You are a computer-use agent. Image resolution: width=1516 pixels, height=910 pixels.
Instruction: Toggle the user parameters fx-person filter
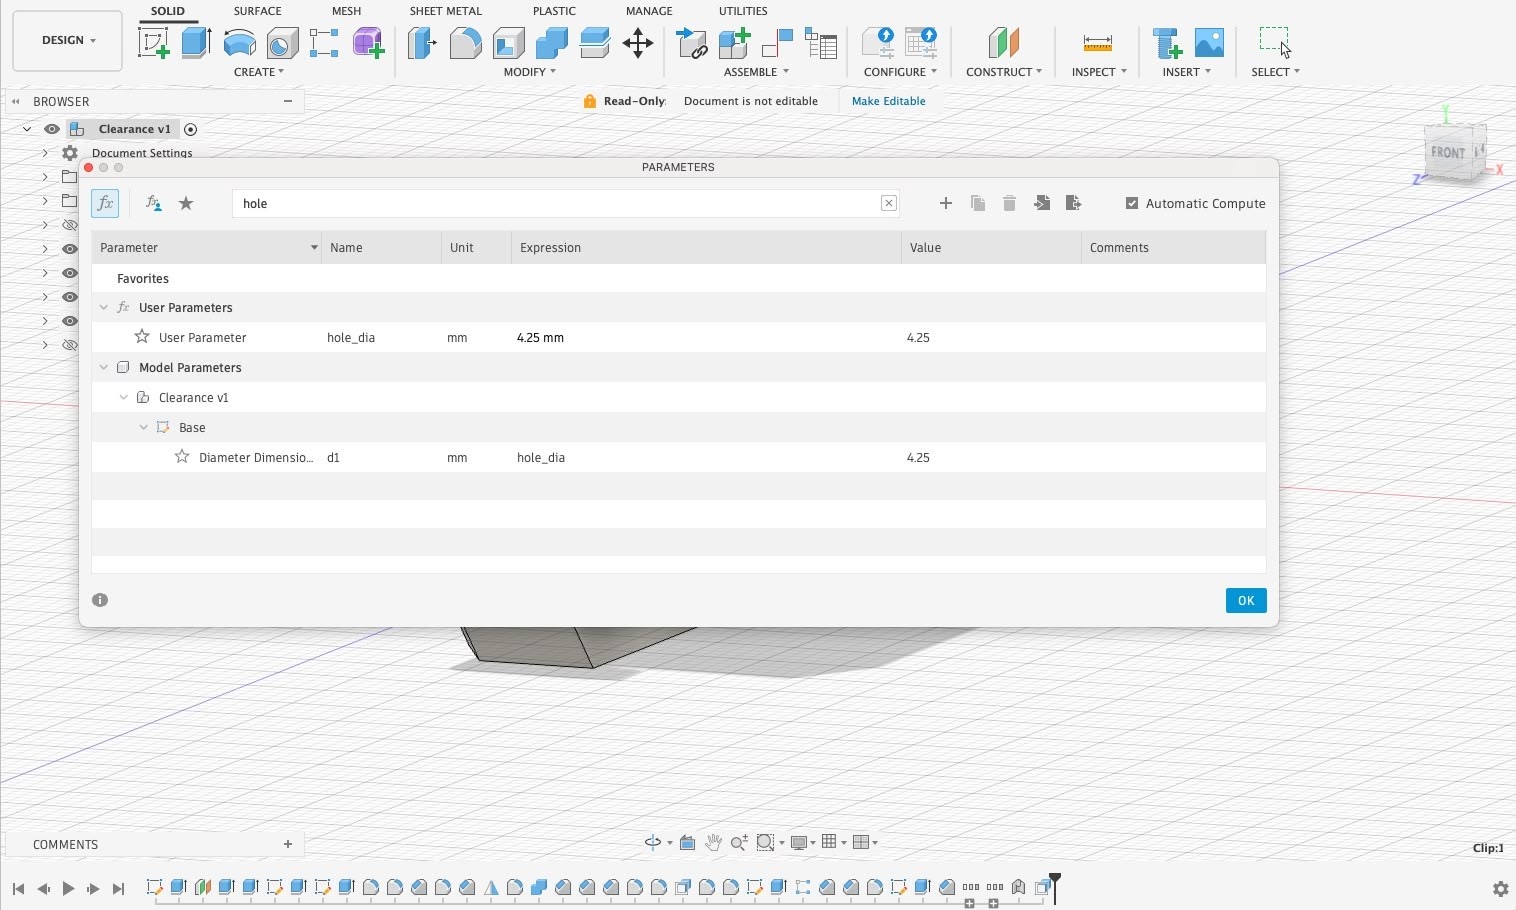click(x=154, y=203)
